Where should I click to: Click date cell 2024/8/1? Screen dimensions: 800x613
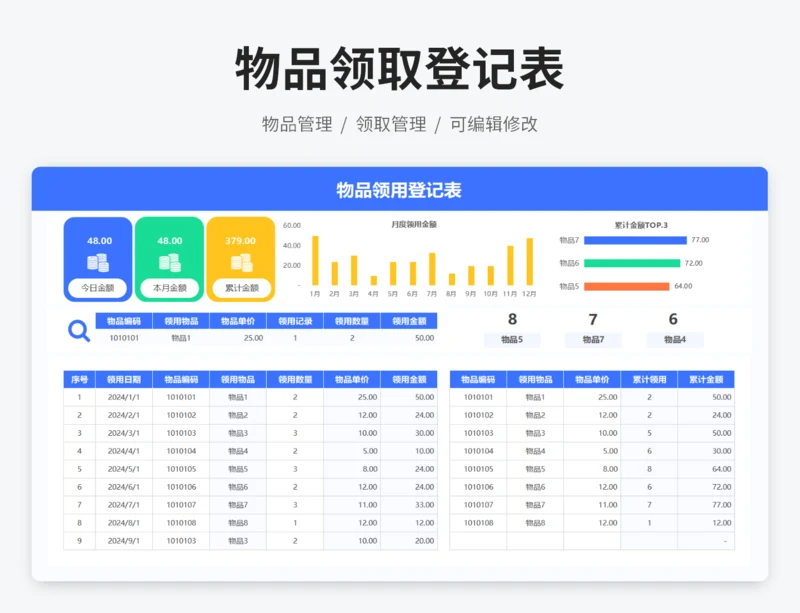pos(123,523)
